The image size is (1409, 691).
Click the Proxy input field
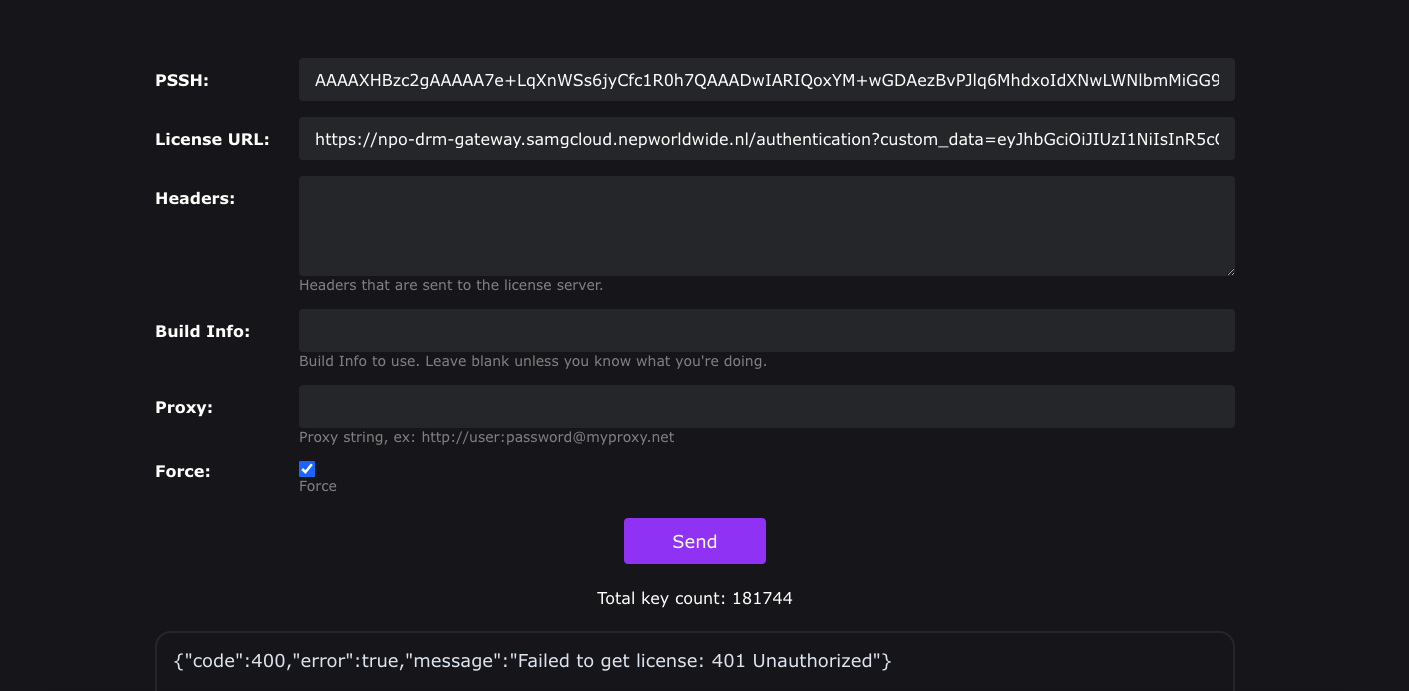point(766,406)
